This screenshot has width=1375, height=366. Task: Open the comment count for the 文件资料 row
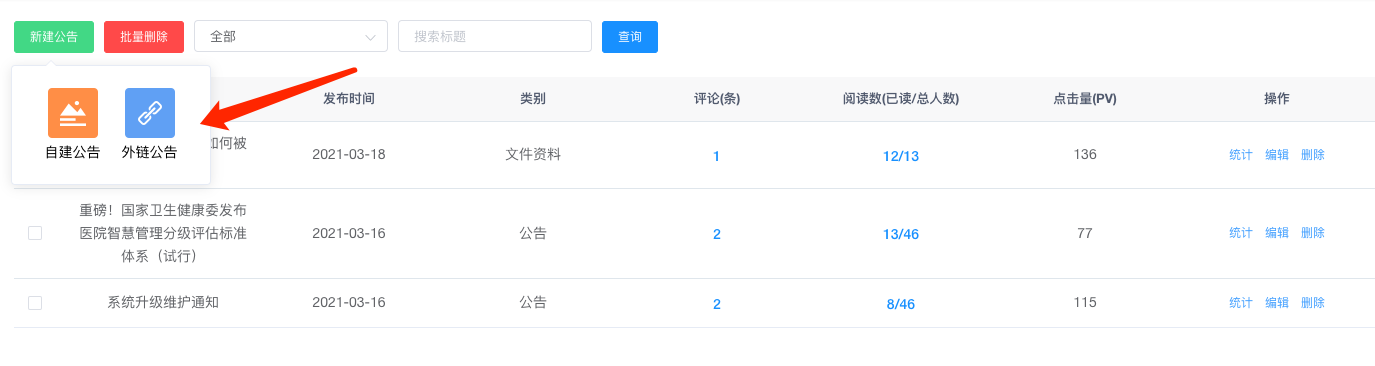click(717, 156)
